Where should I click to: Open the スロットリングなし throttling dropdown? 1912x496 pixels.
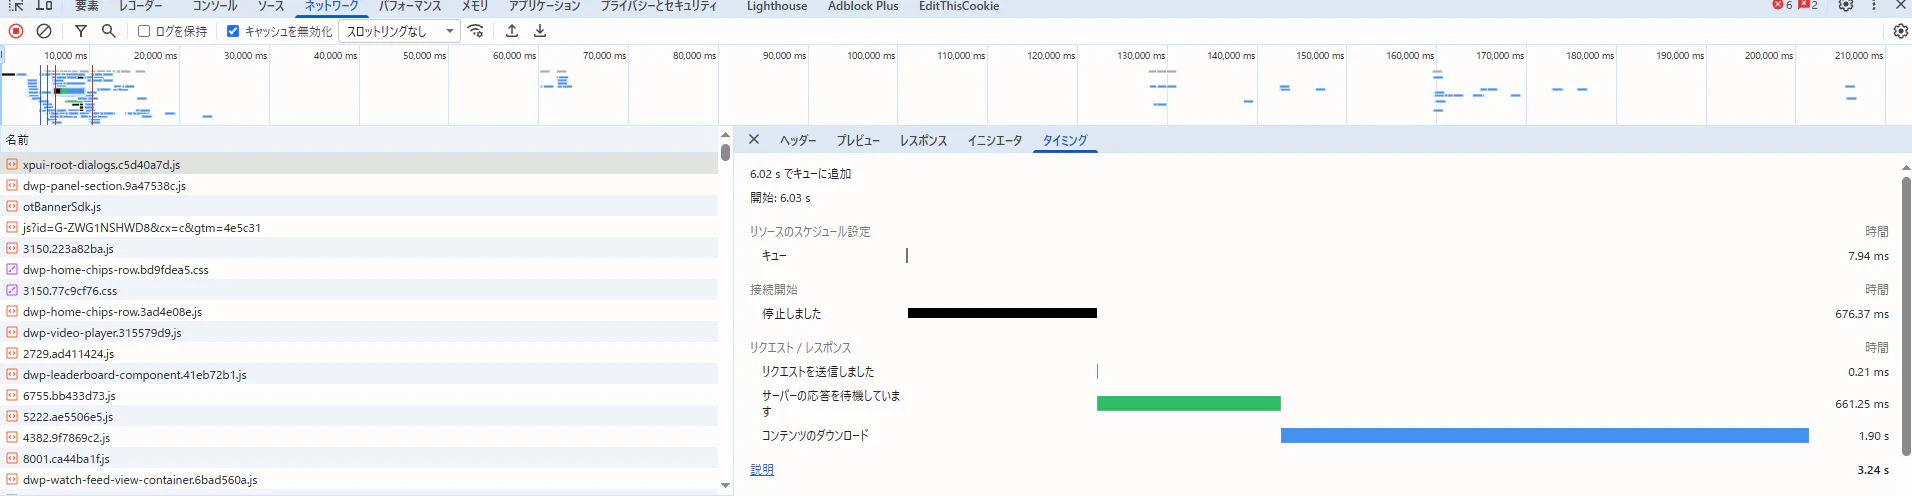tap(399, 31)
